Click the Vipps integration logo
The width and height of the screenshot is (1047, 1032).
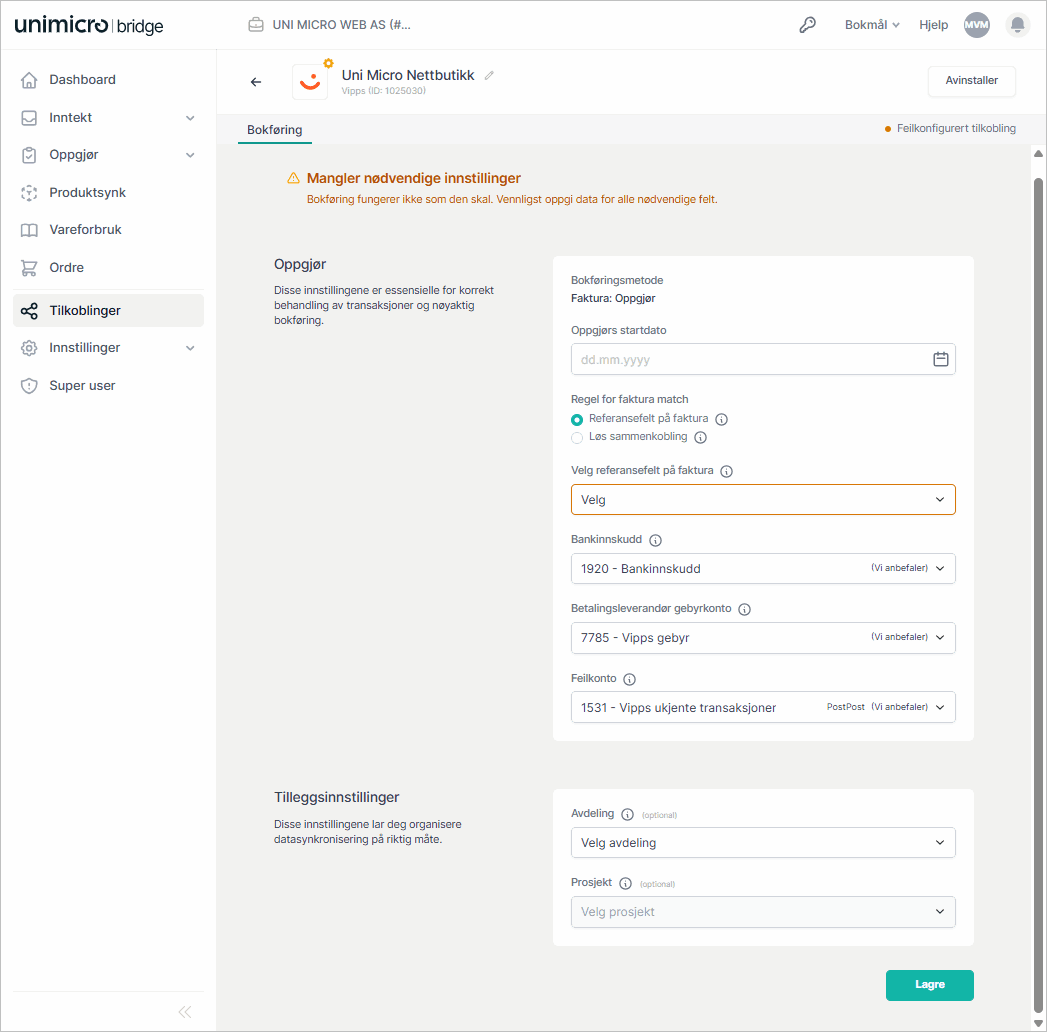click(310, 82)
